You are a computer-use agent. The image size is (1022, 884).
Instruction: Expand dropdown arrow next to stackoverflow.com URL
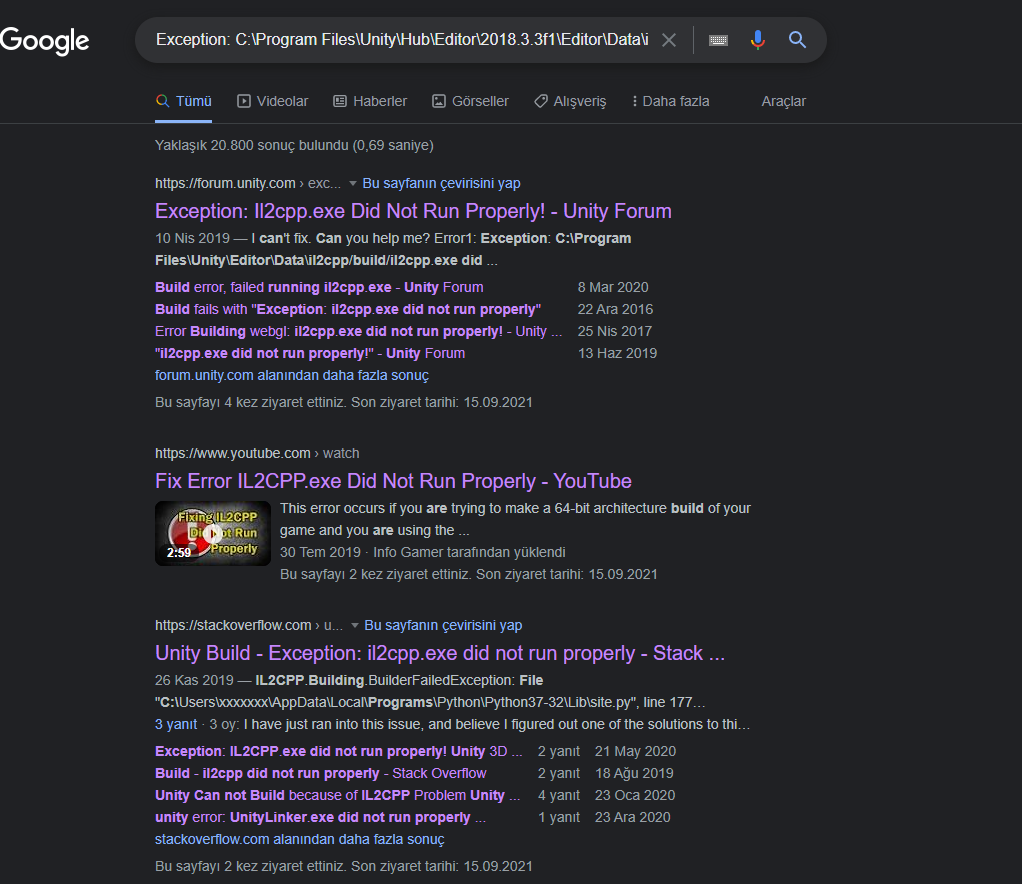pos(355,626)
